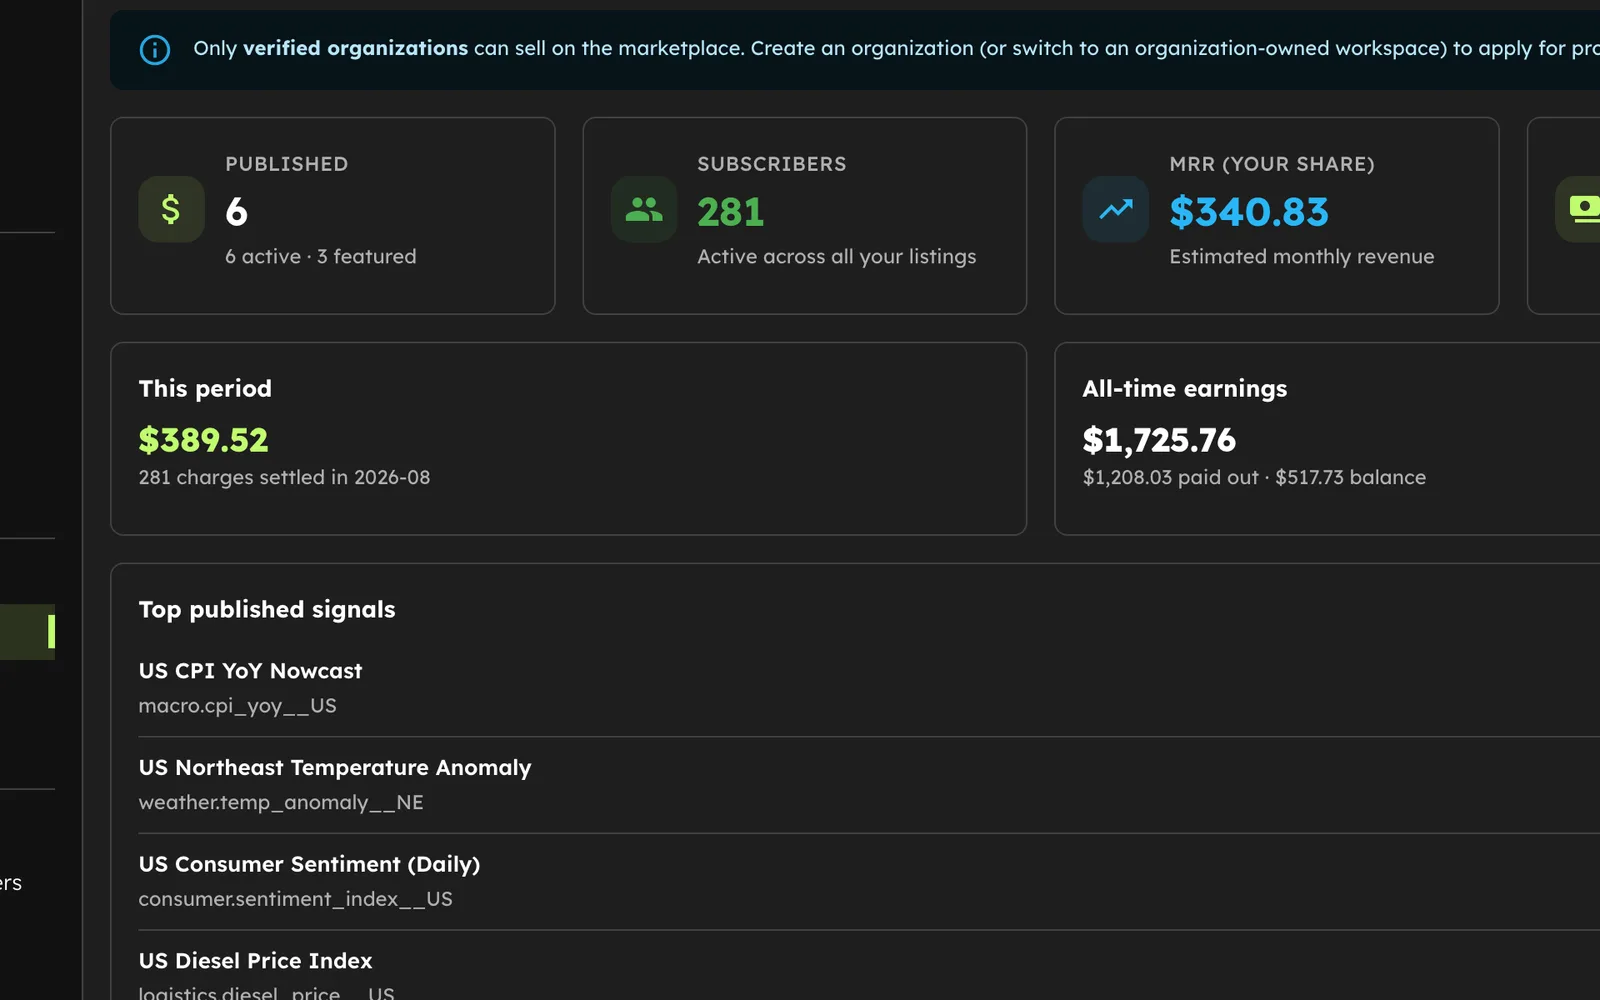The image size is (1600, 1000).
Task: Click the This period amount $389.52
Action: (203, 440)
